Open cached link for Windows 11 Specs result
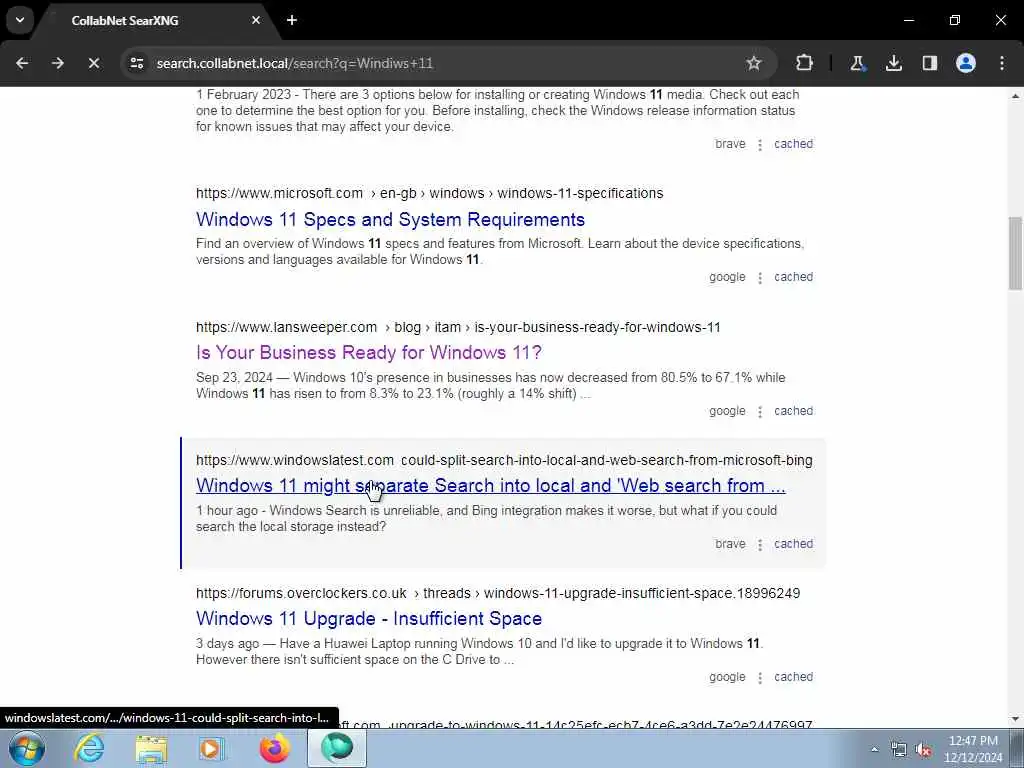1024x768 pixels. point(793,277)
